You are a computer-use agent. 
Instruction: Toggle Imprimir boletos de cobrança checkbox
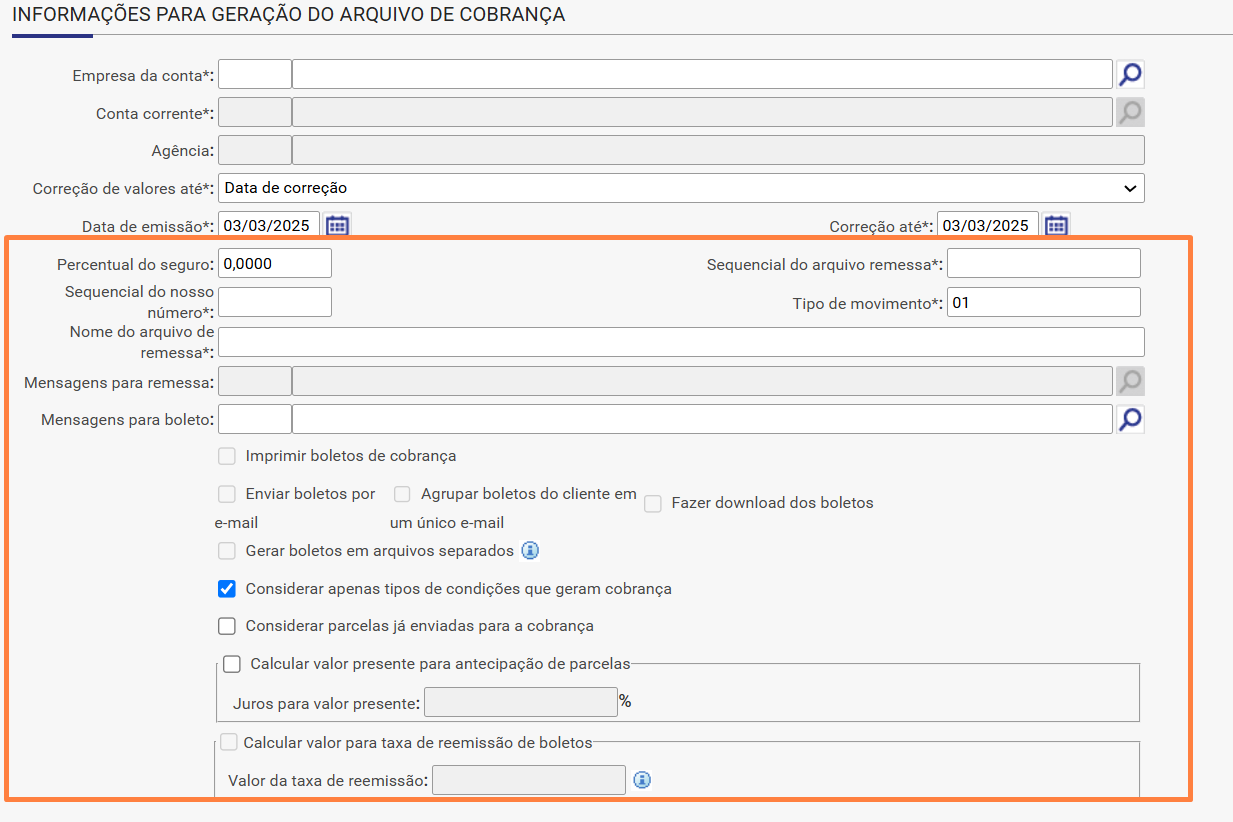tap(227, 456)
